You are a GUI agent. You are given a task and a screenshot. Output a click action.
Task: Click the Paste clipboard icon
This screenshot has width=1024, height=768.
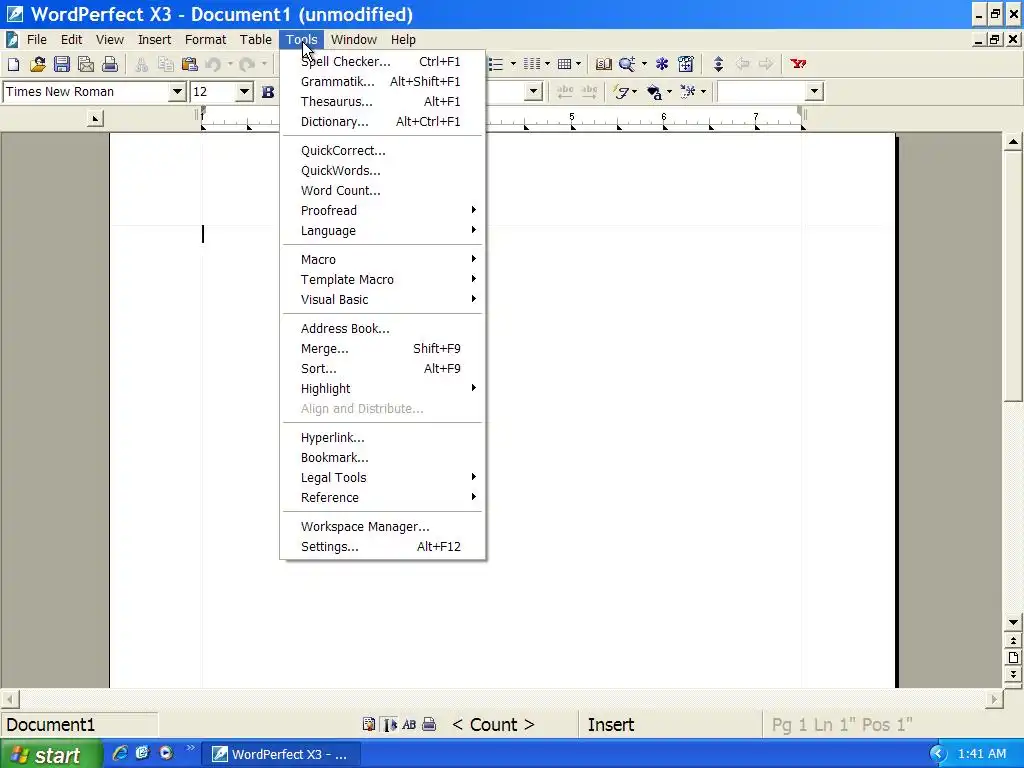coord(189,64)
